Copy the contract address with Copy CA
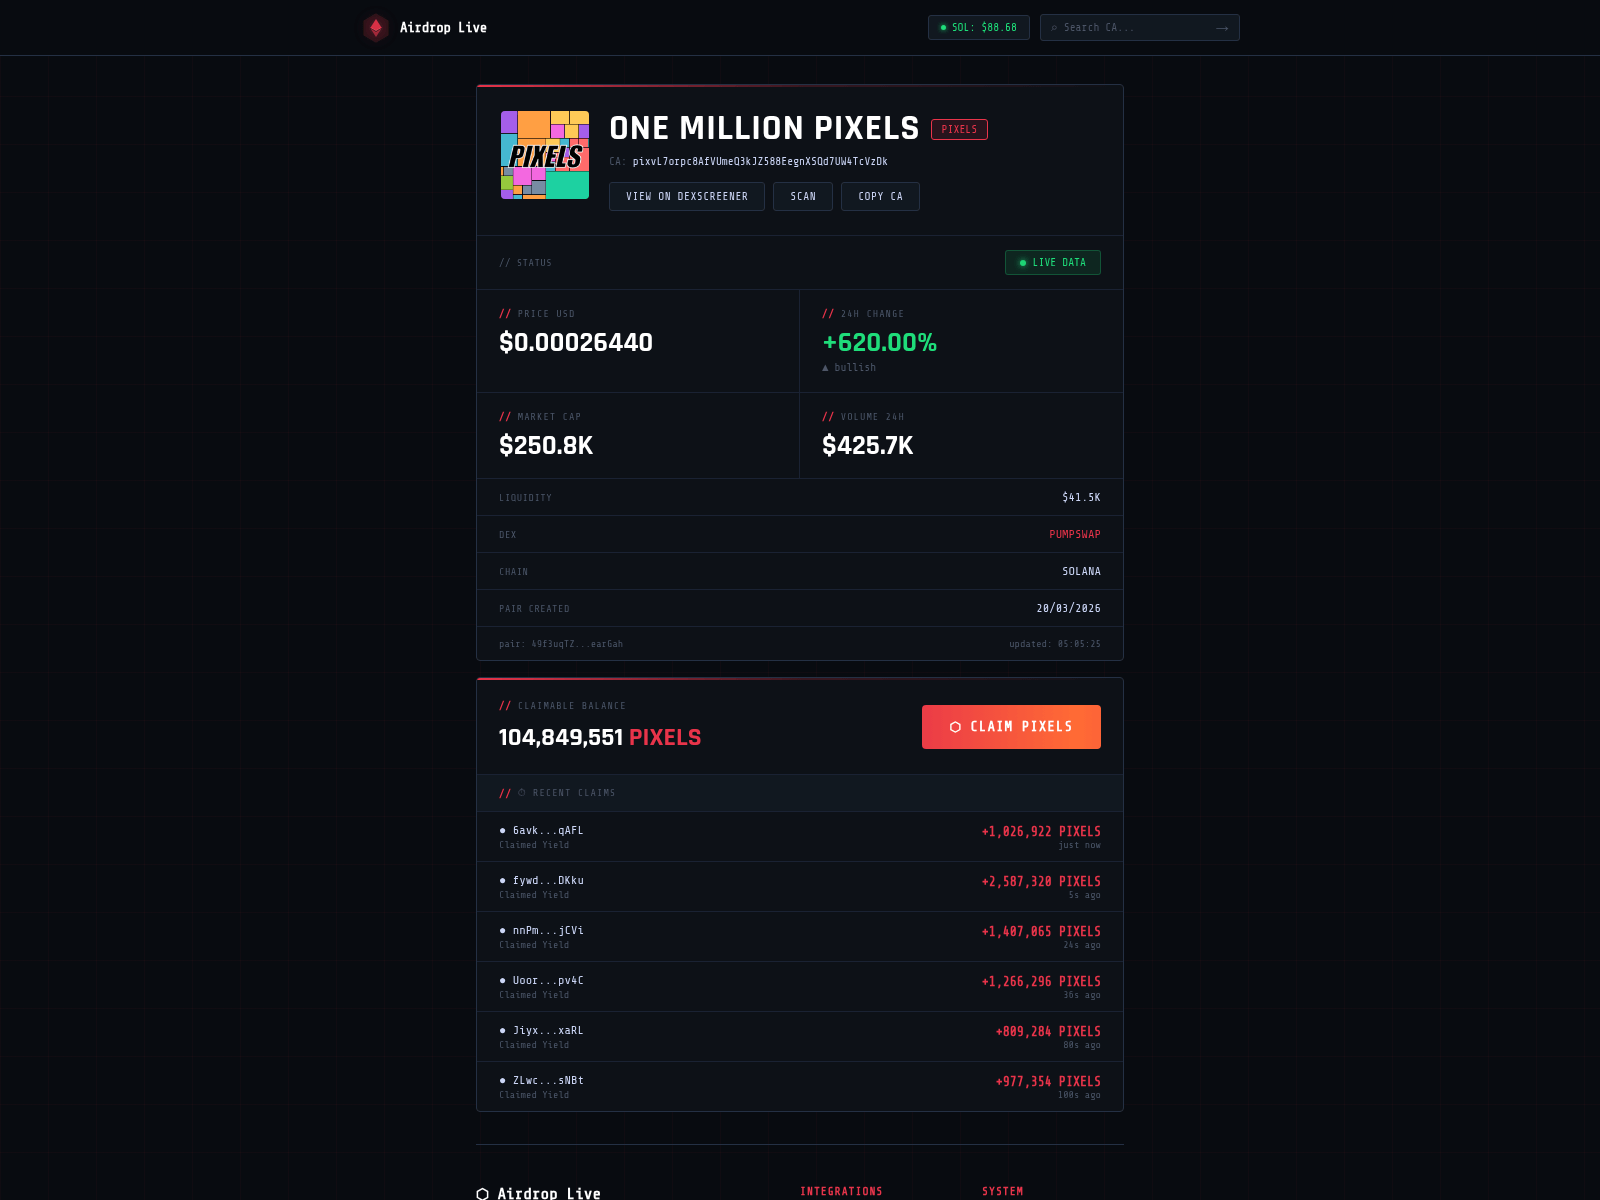The height and width of the screenshot is (1200, 1600). click(880, 197)
